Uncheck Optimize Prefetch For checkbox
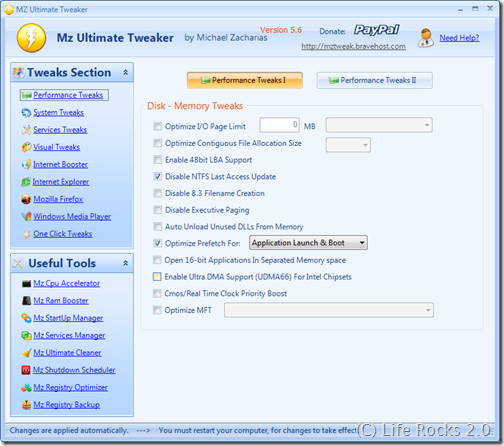504x446 pixels. tap(157, 243)
